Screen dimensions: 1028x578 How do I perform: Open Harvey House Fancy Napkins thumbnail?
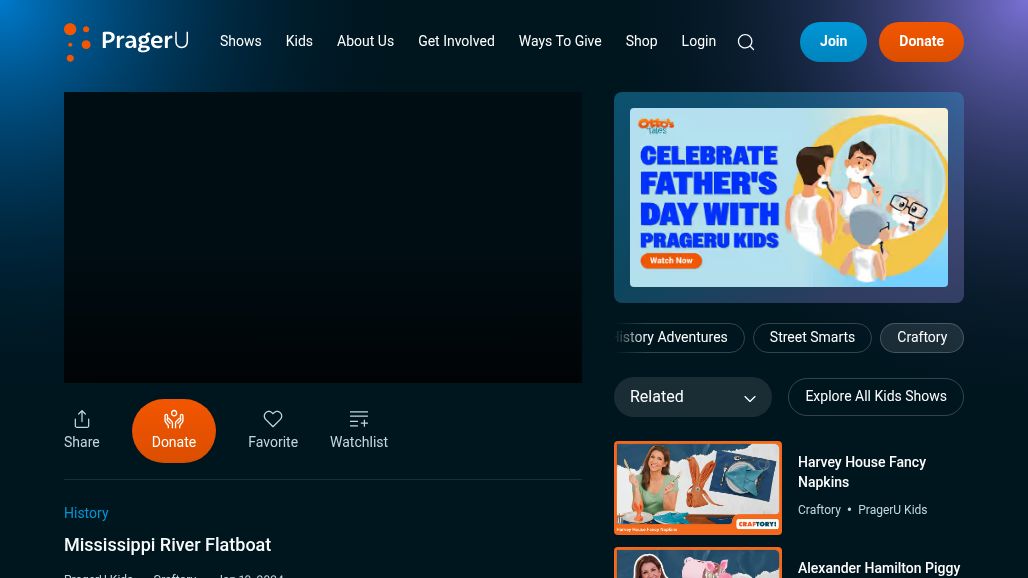698,488
